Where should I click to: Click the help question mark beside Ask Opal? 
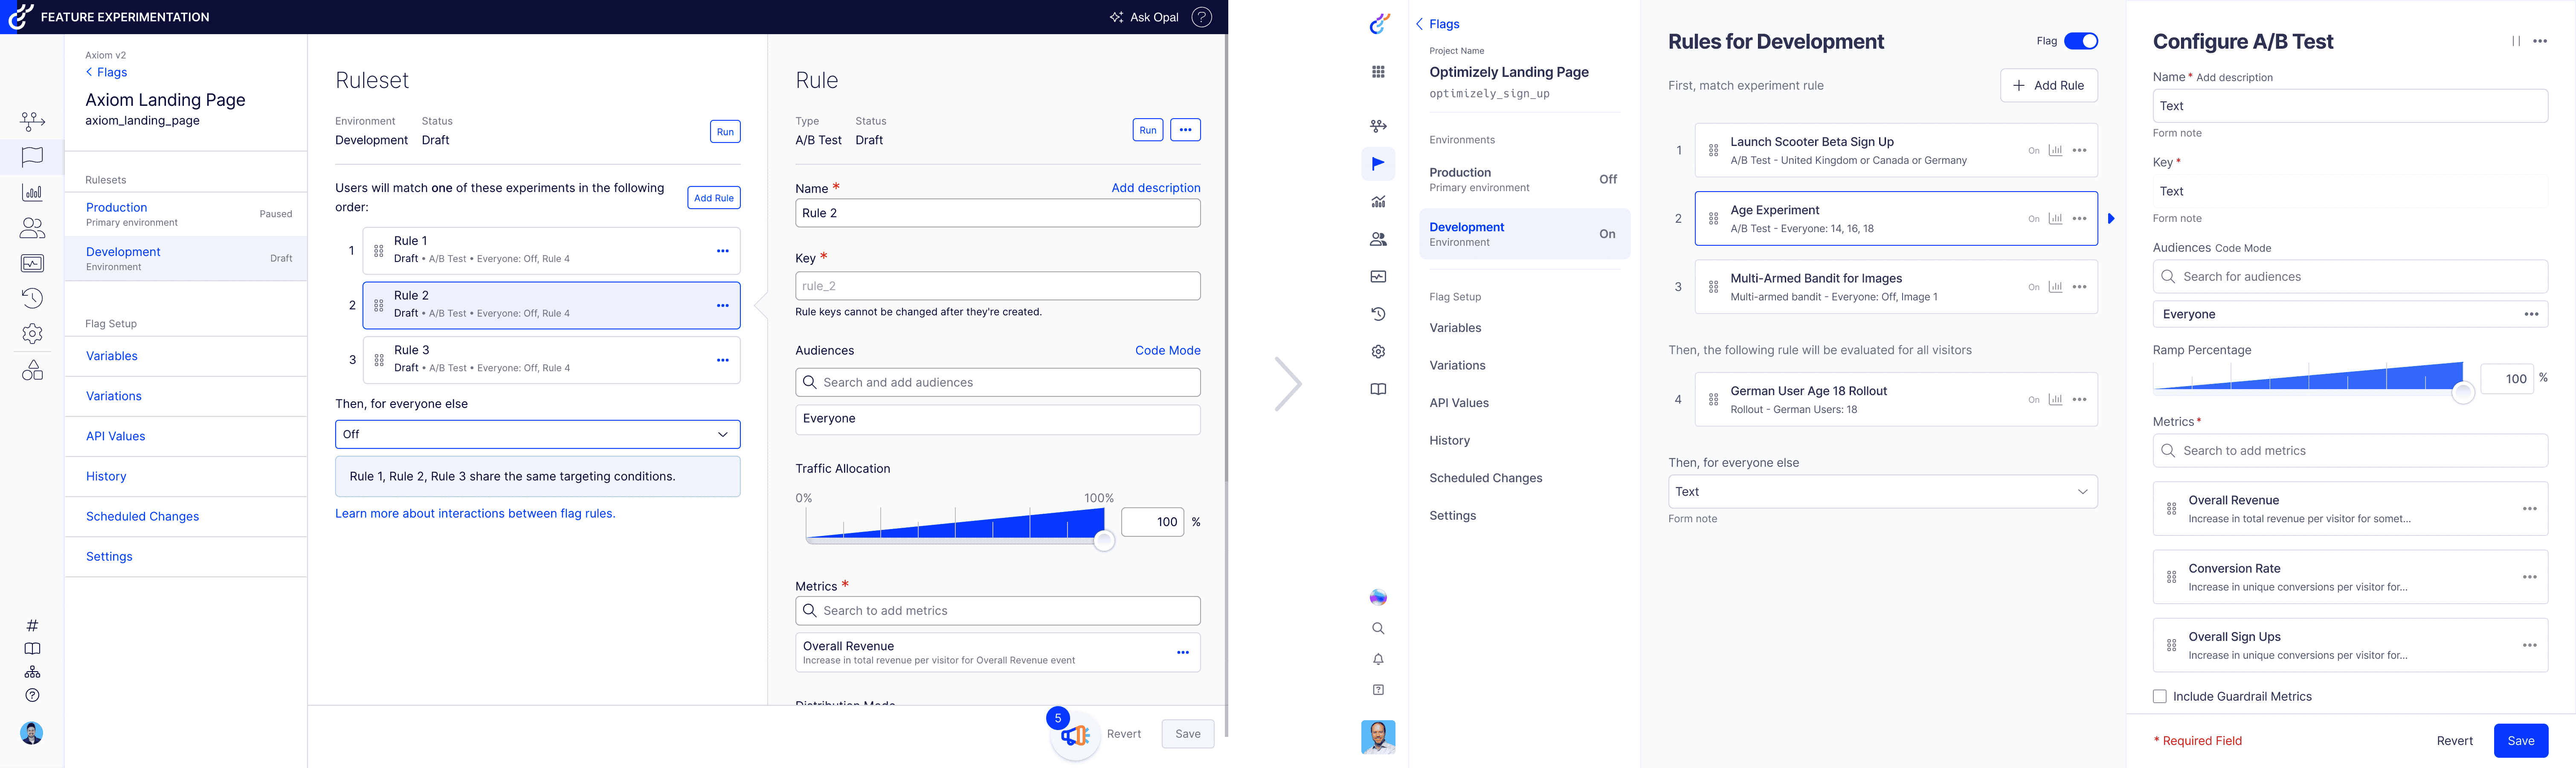1202,17
